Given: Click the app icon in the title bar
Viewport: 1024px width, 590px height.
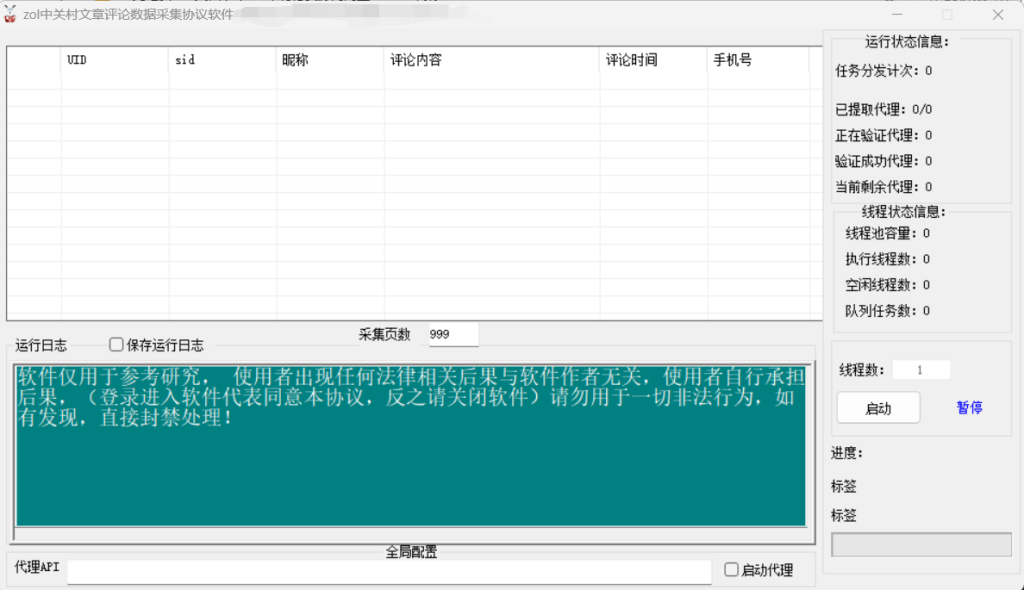Looking at the screenshot, I should click(x=11, y=14).
